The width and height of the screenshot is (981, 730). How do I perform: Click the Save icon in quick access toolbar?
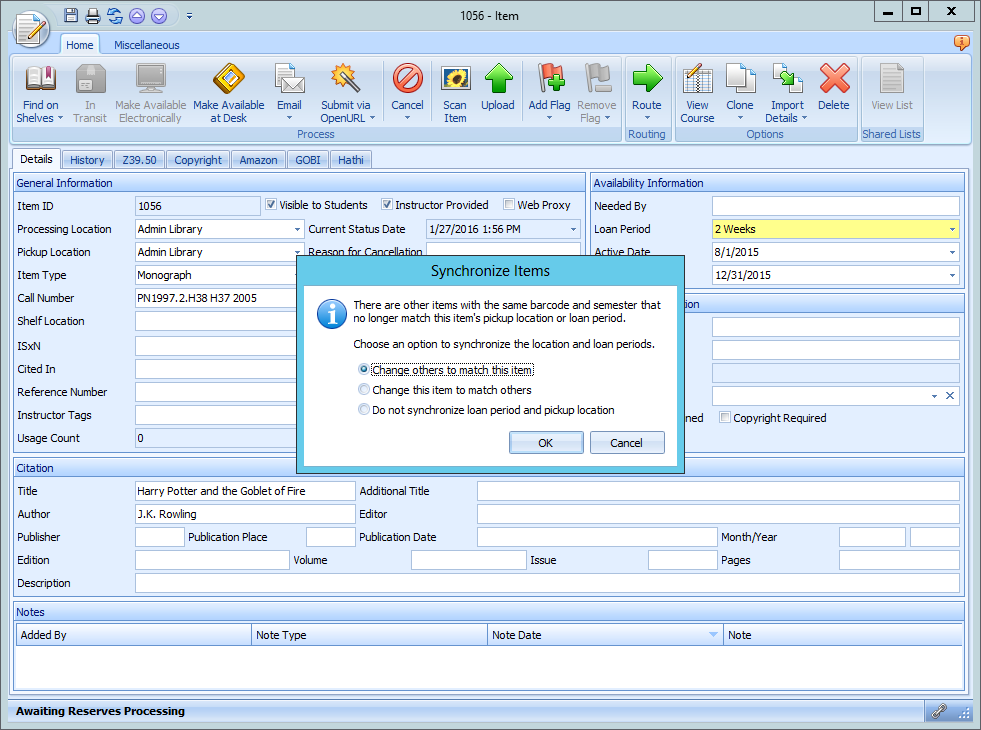coord(70,15)
